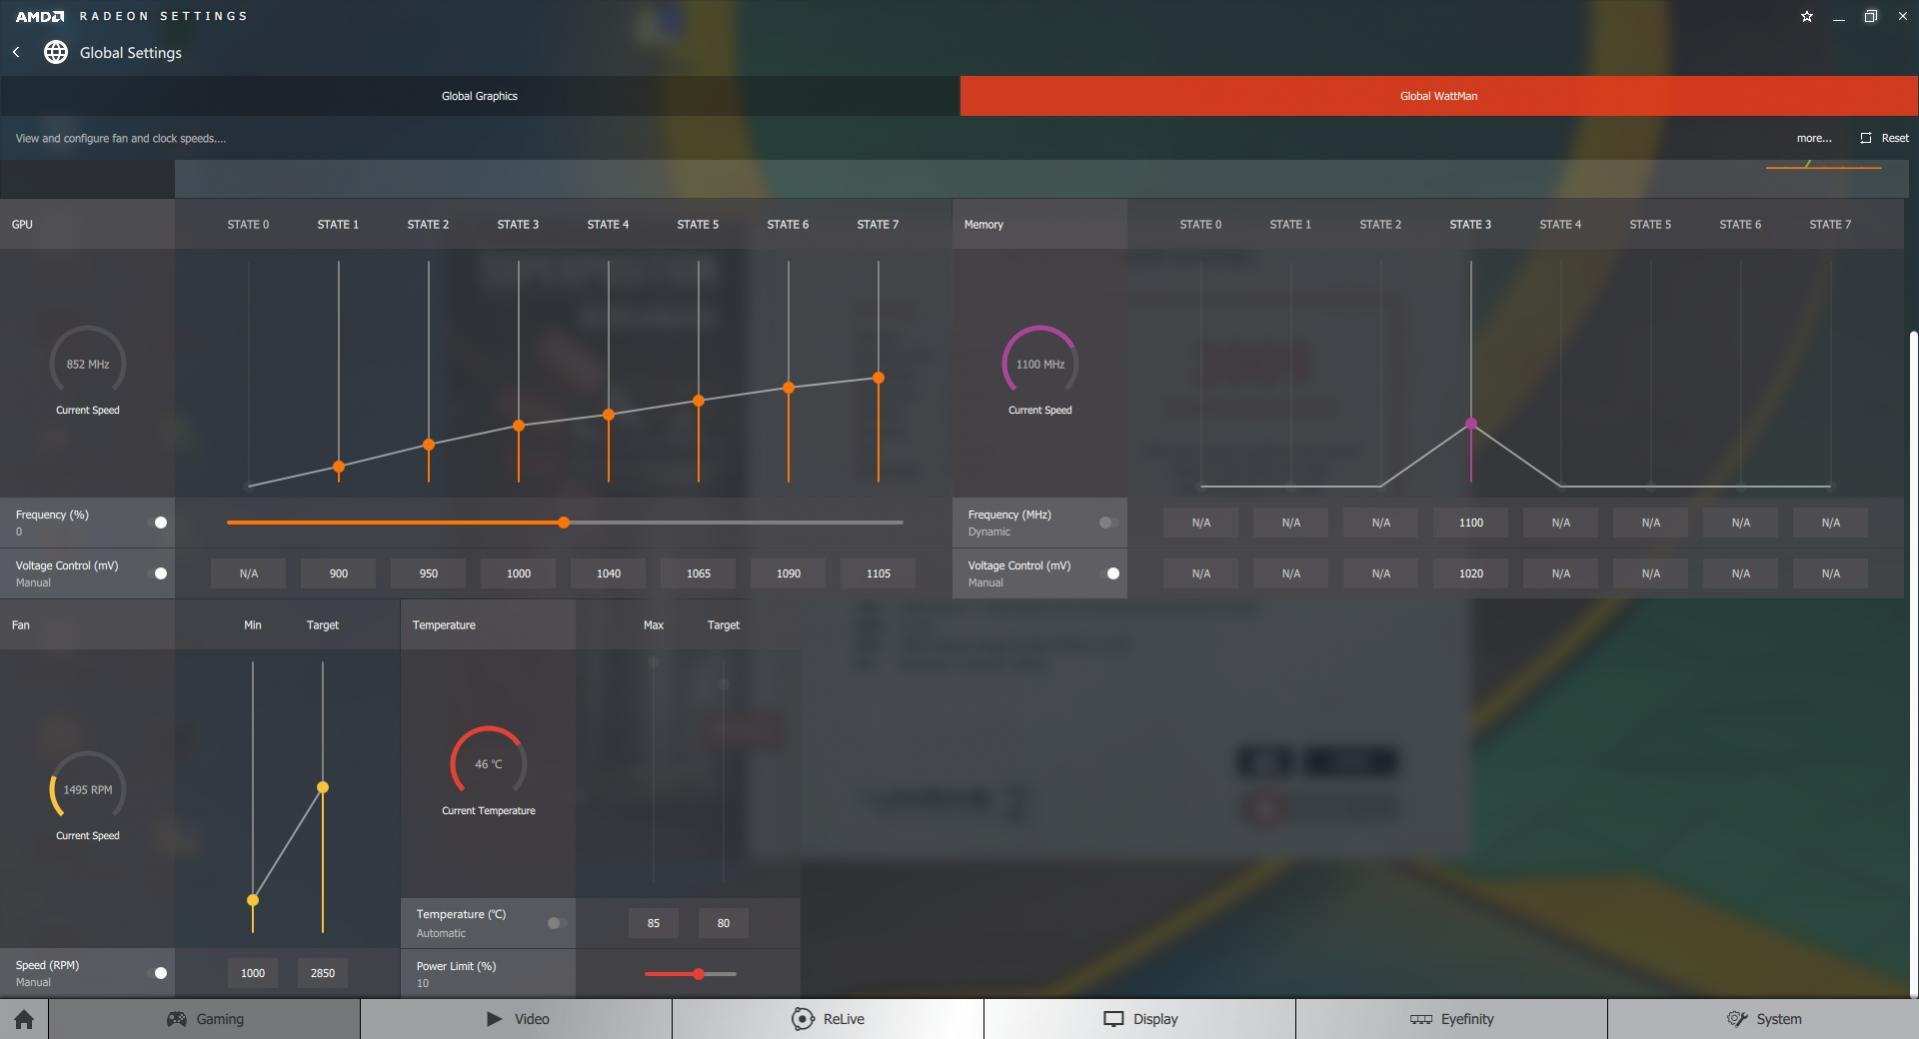Click the System gear icon

click(1737, 1019)
